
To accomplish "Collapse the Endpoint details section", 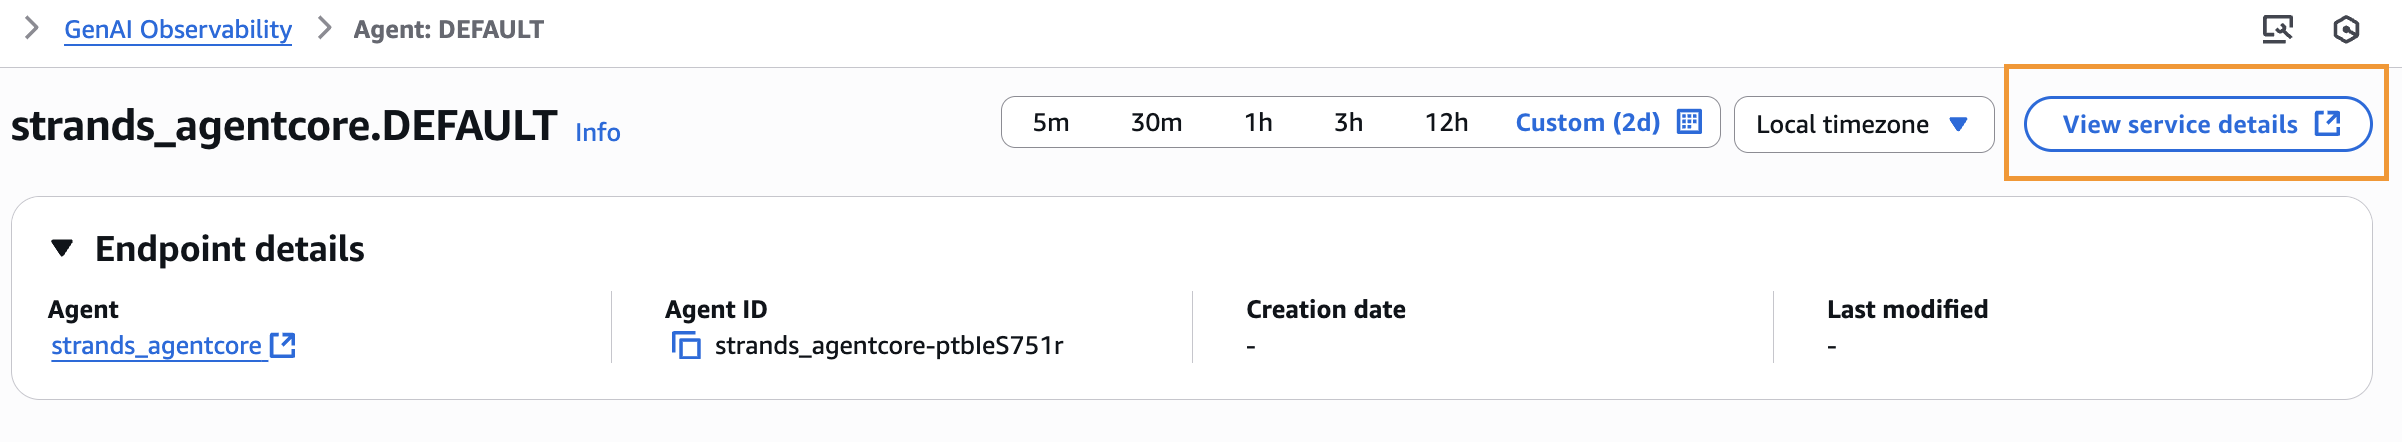I will click(x=62, y=248).
